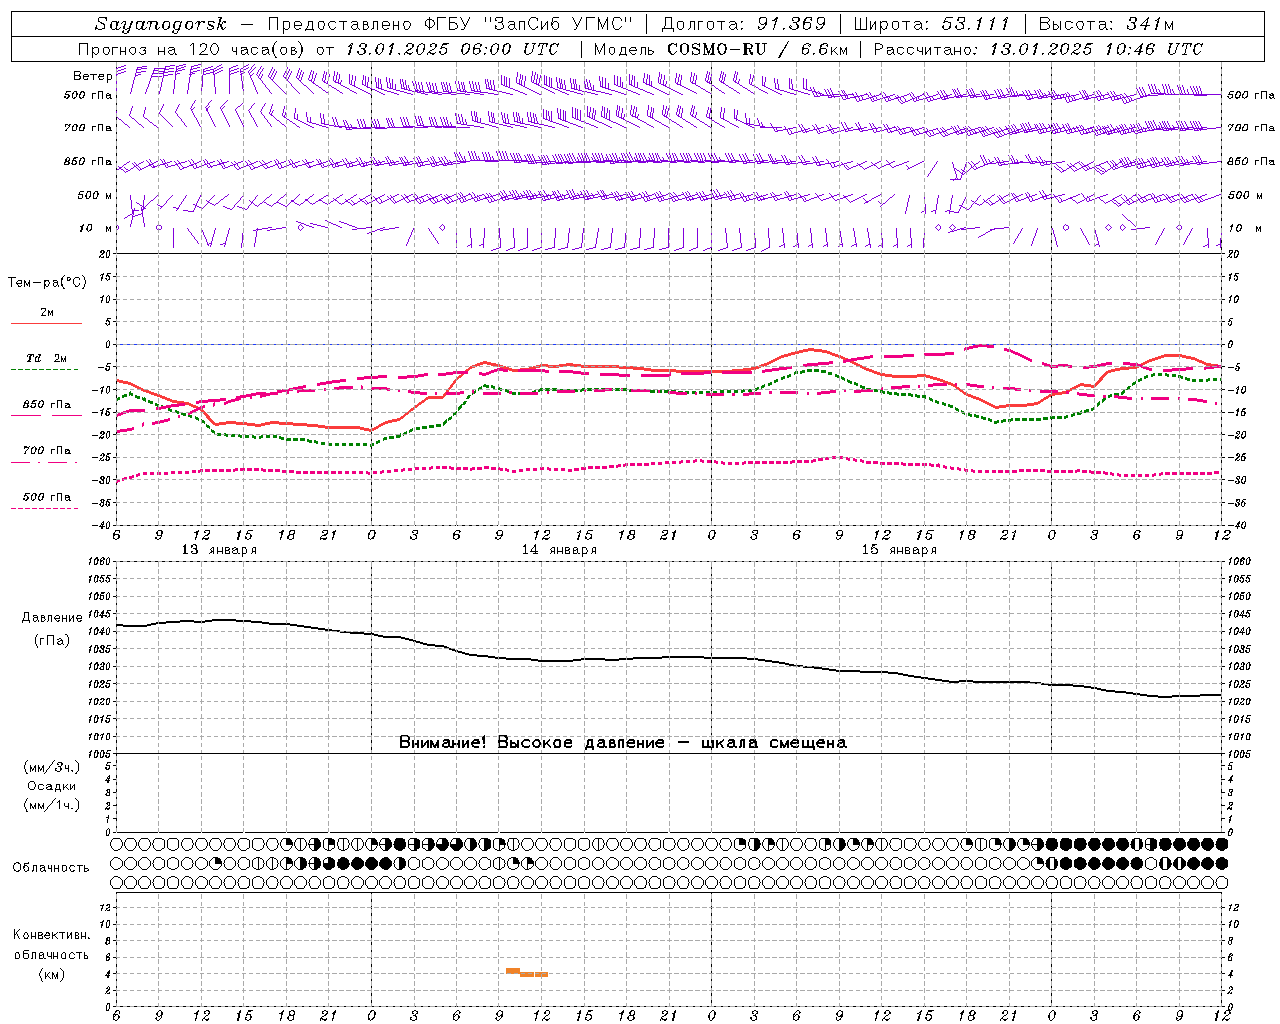The width and height of the screenshot is (1280, 1024).
Task: Click the 'Внимание! Высокое давление' warning text
Action: click(531, 743)
